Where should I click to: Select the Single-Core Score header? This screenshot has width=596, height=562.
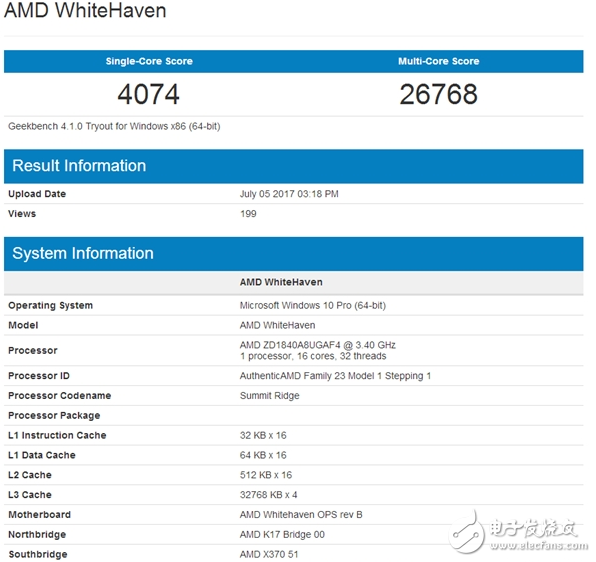tap(149, 61)
